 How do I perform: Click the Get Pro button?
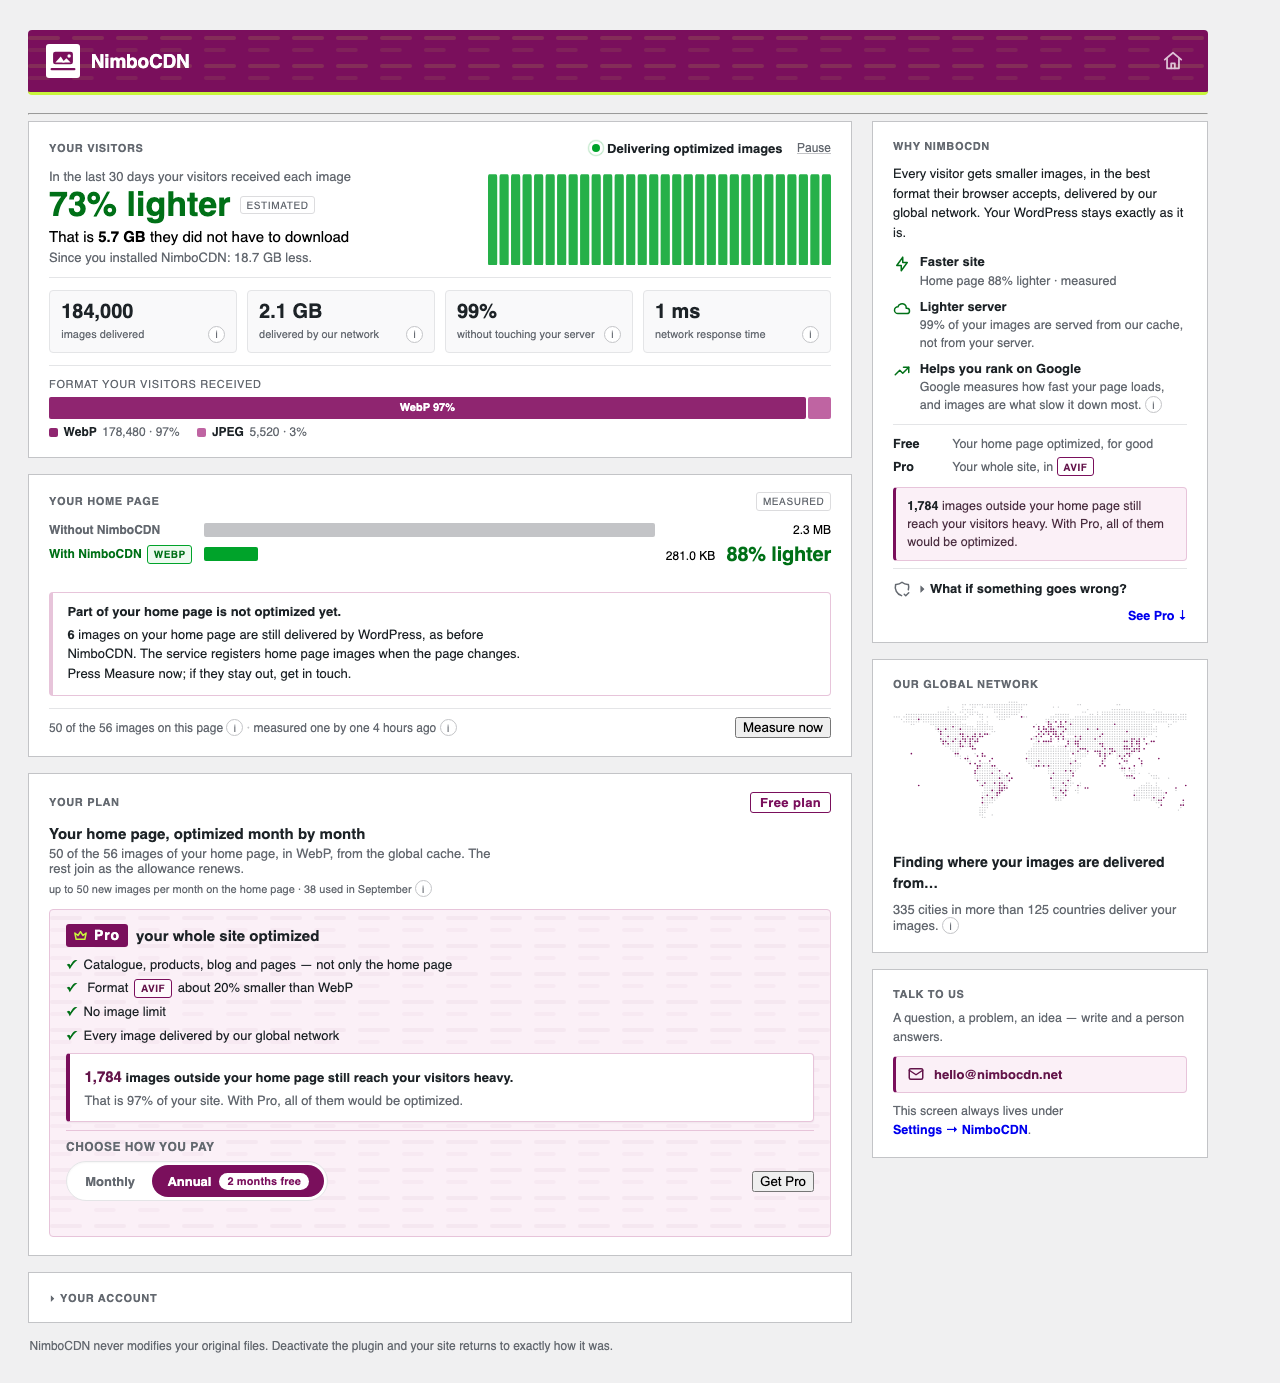783,1181
